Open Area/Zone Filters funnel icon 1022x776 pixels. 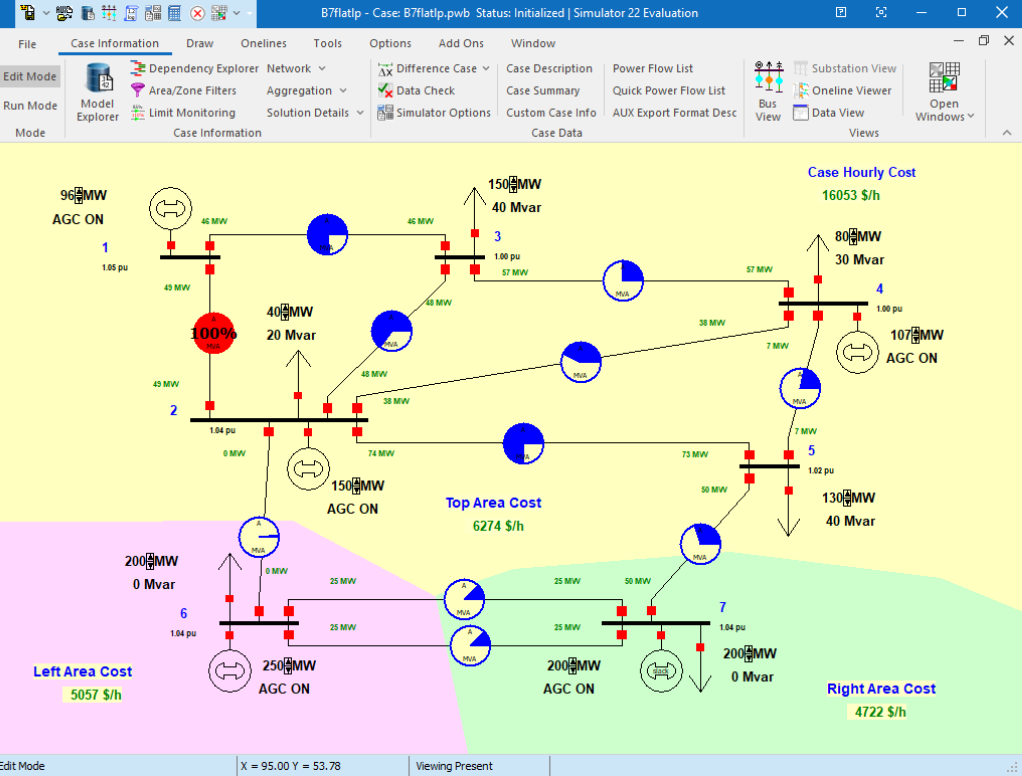point(138,91)
